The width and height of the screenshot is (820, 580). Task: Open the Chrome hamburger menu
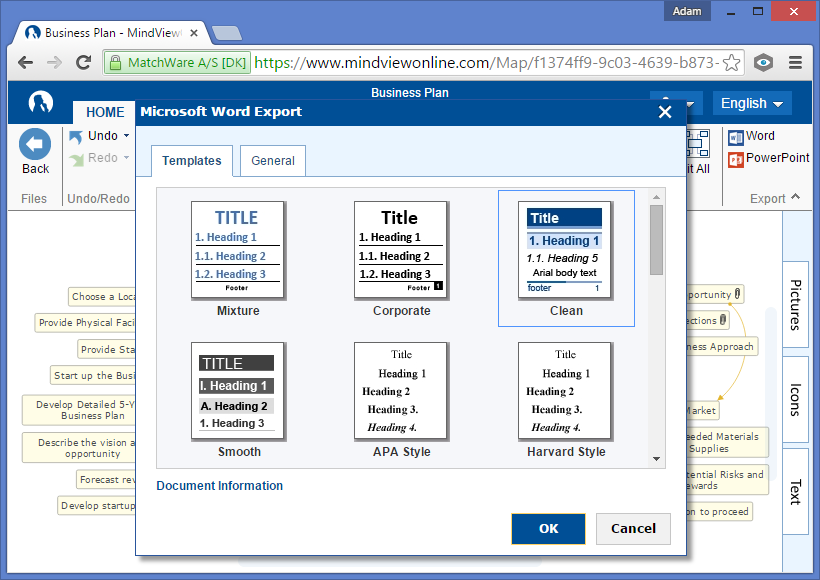tap(795, 63)
